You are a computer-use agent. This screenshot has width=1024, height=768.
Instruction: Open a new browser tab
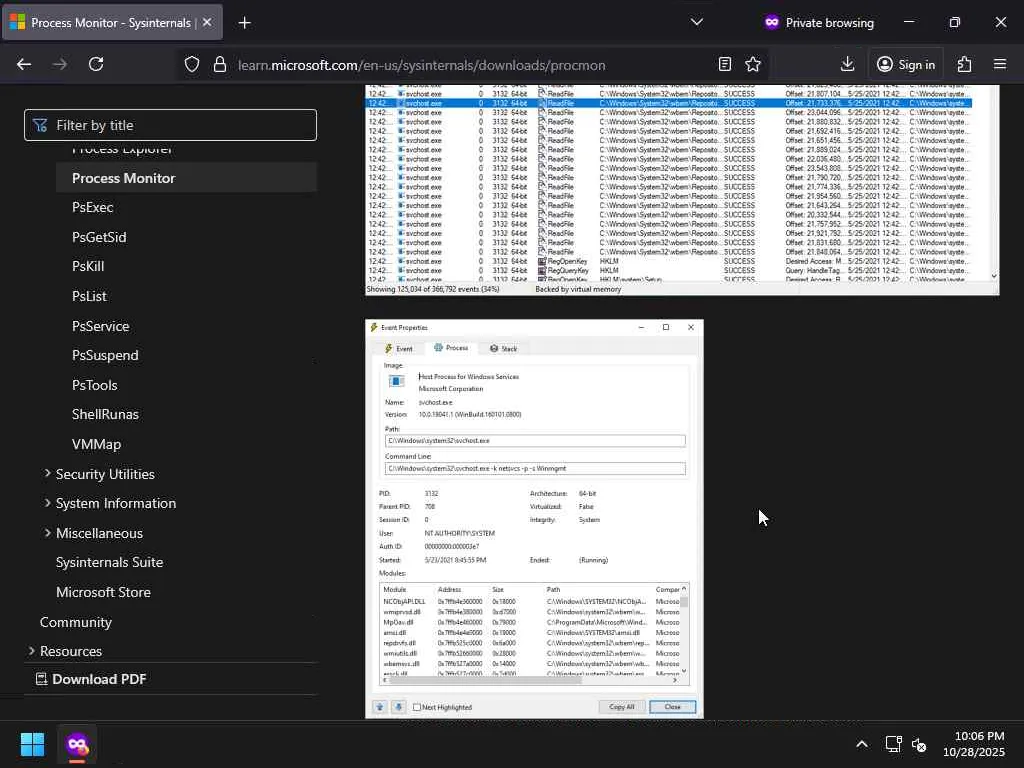[244, 23]
